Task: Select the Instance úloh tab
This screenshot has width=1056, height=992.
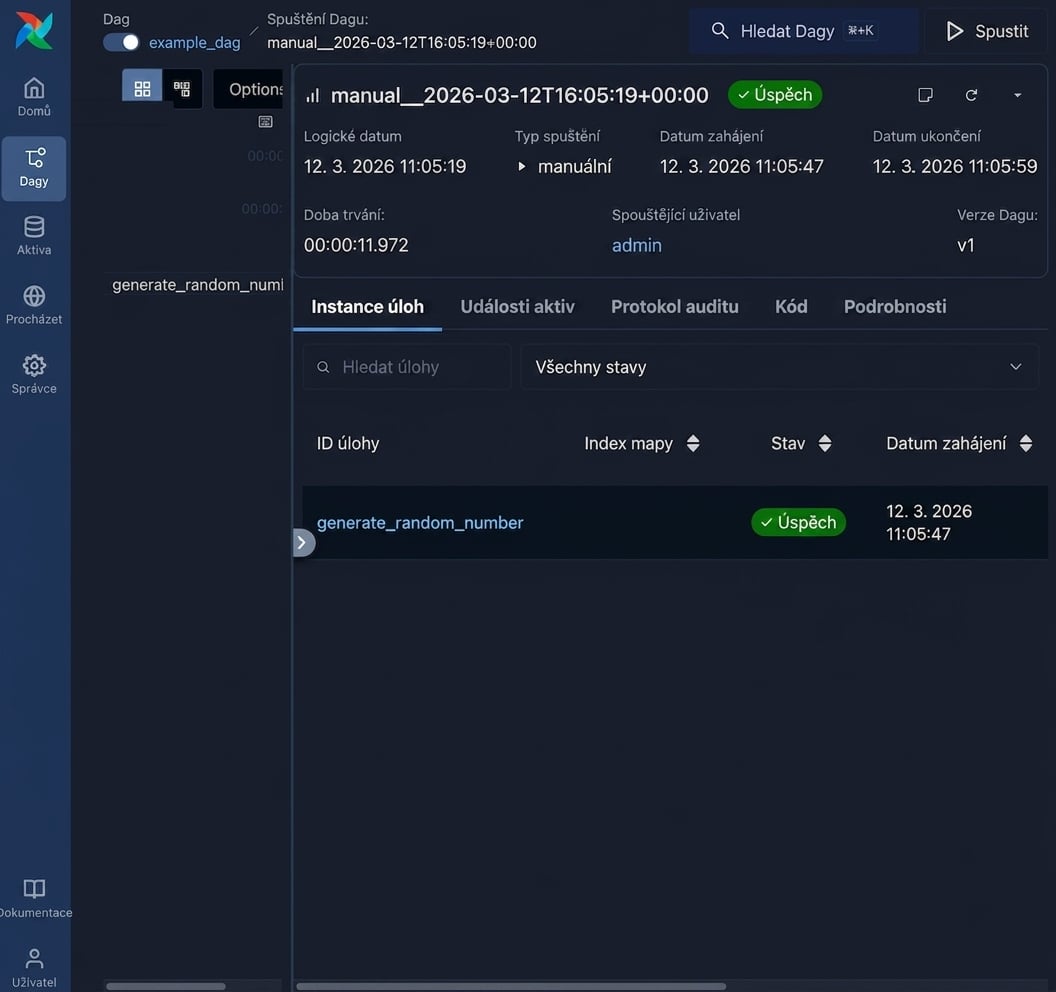Action: tap(368, 307)
